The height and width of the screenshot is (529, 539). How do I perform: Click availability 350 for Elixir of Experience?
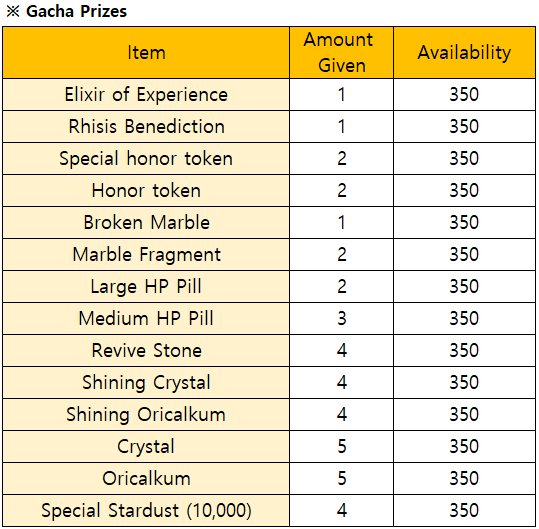(x=464, y=95)
